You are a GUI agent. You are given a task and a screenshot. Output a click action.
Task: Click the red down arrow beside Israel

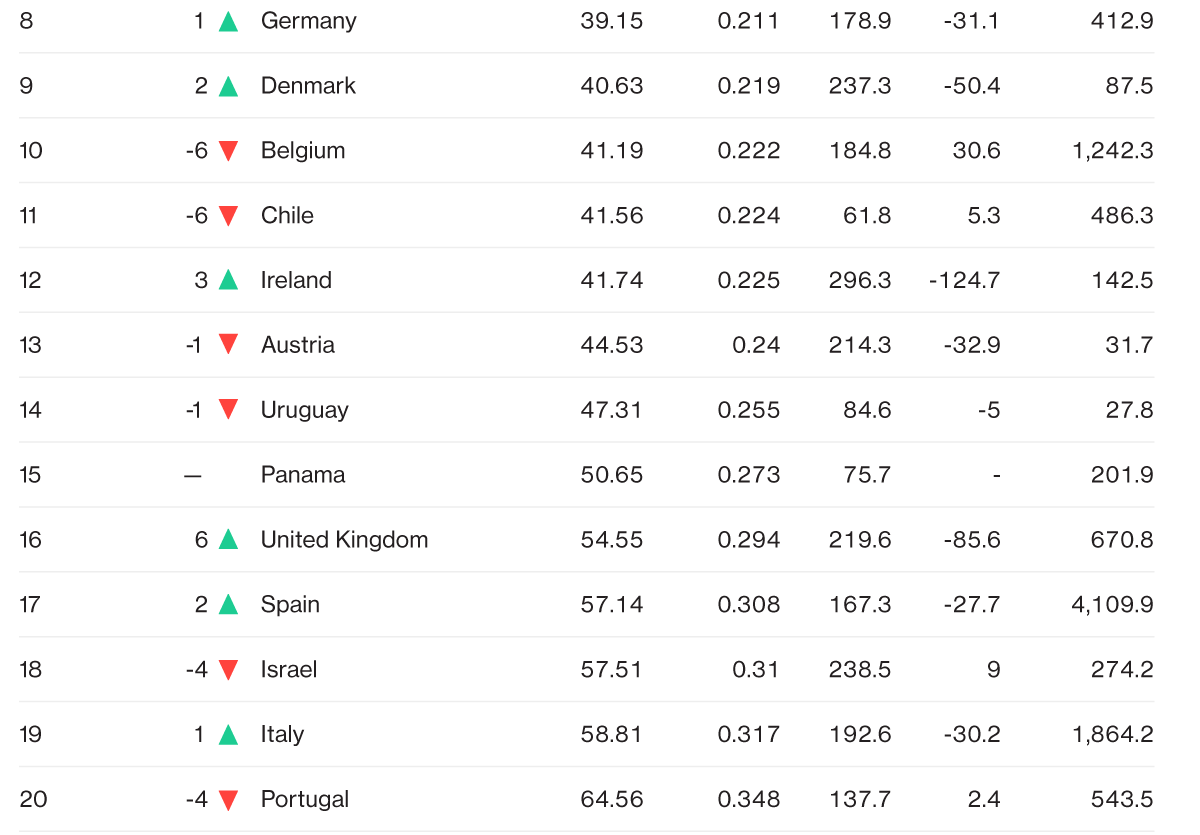[228, 670]
